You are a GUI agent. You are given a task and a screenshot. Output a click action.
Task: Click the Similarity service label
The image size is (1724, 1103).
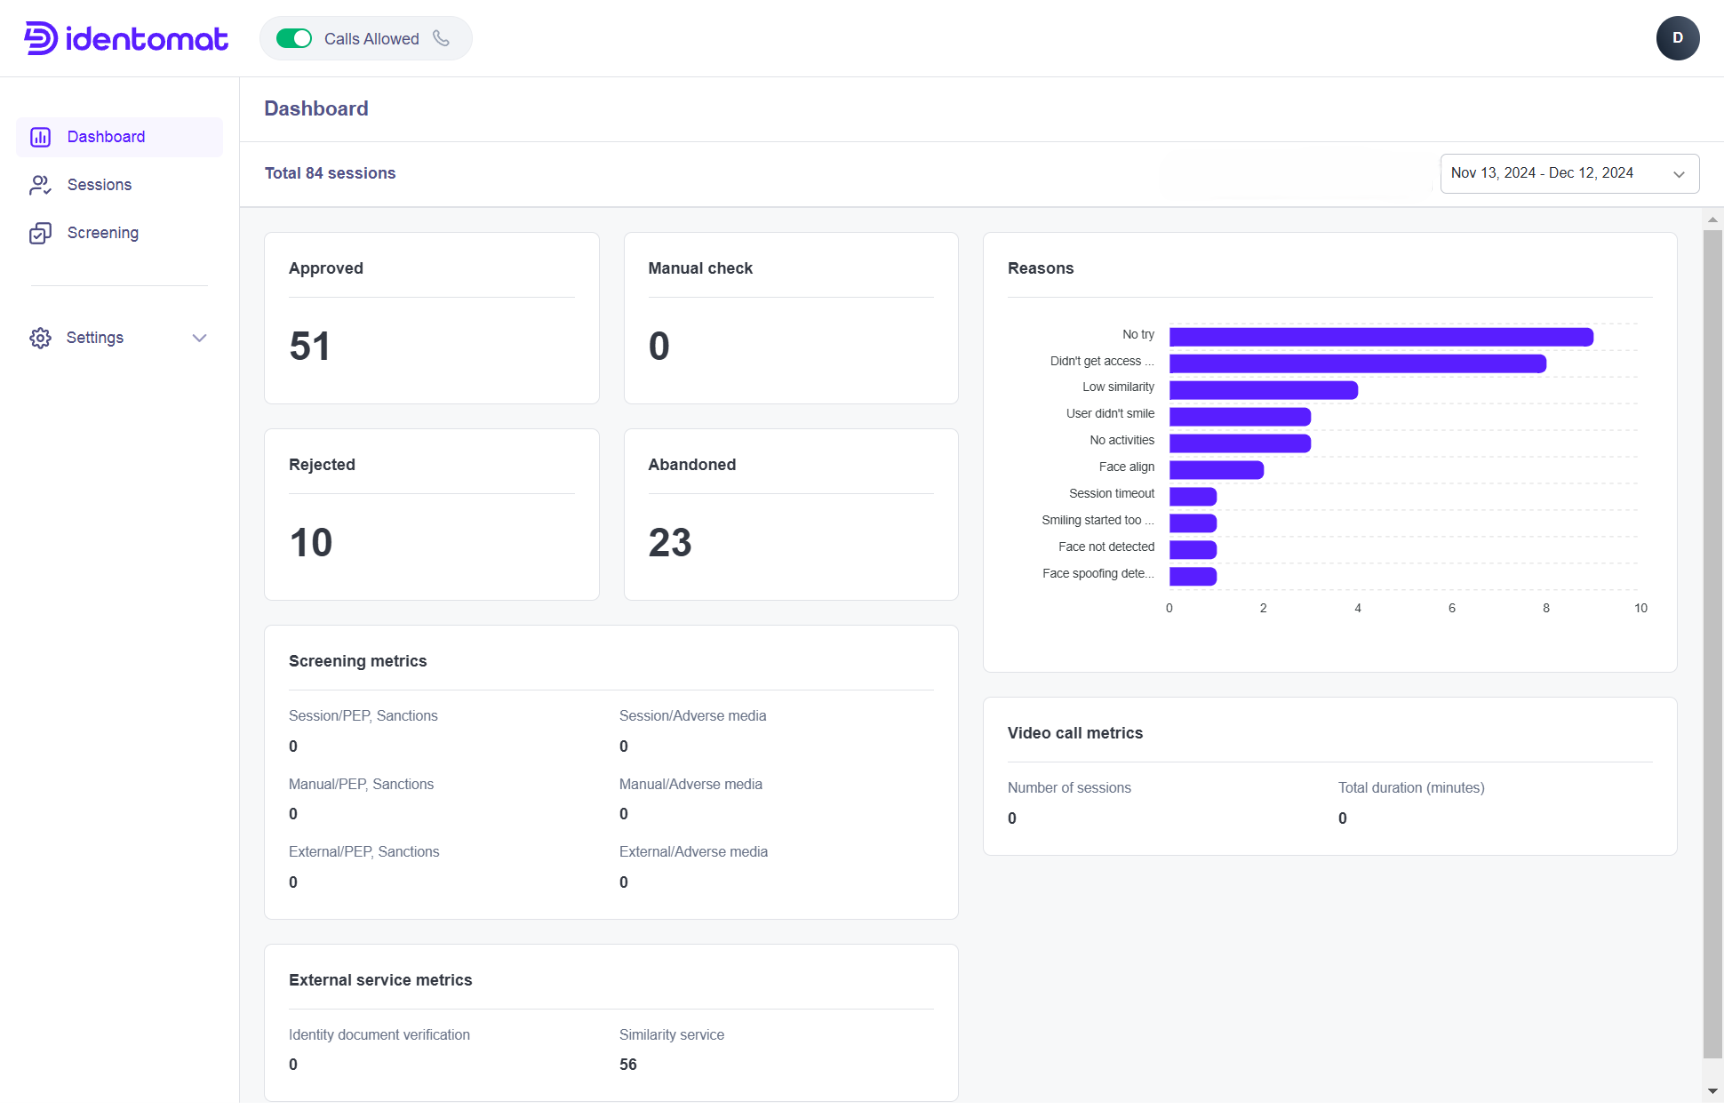coord(672,1035)
